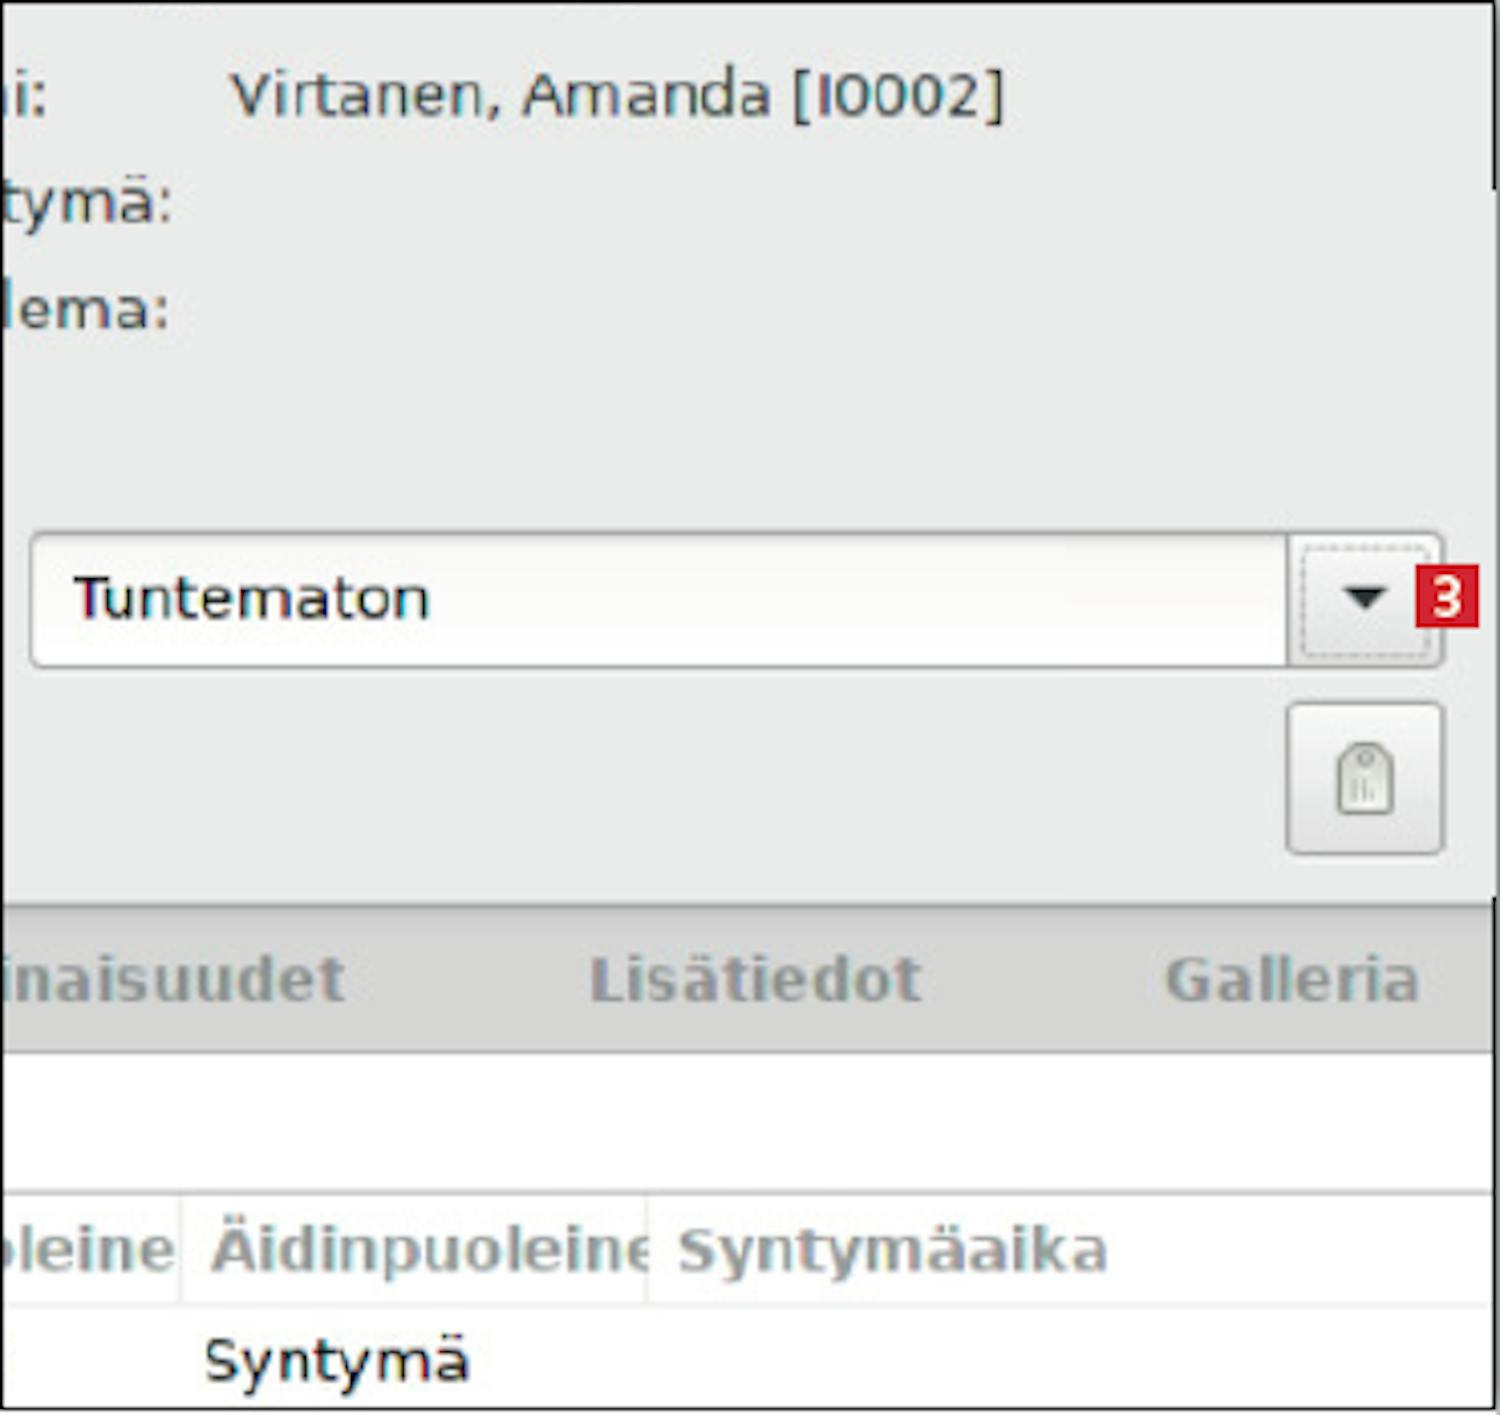This screenshot has width=1500, height=1415.
Task: Click the cut-off Isänpuoleinen column header
Action: 88,1250
